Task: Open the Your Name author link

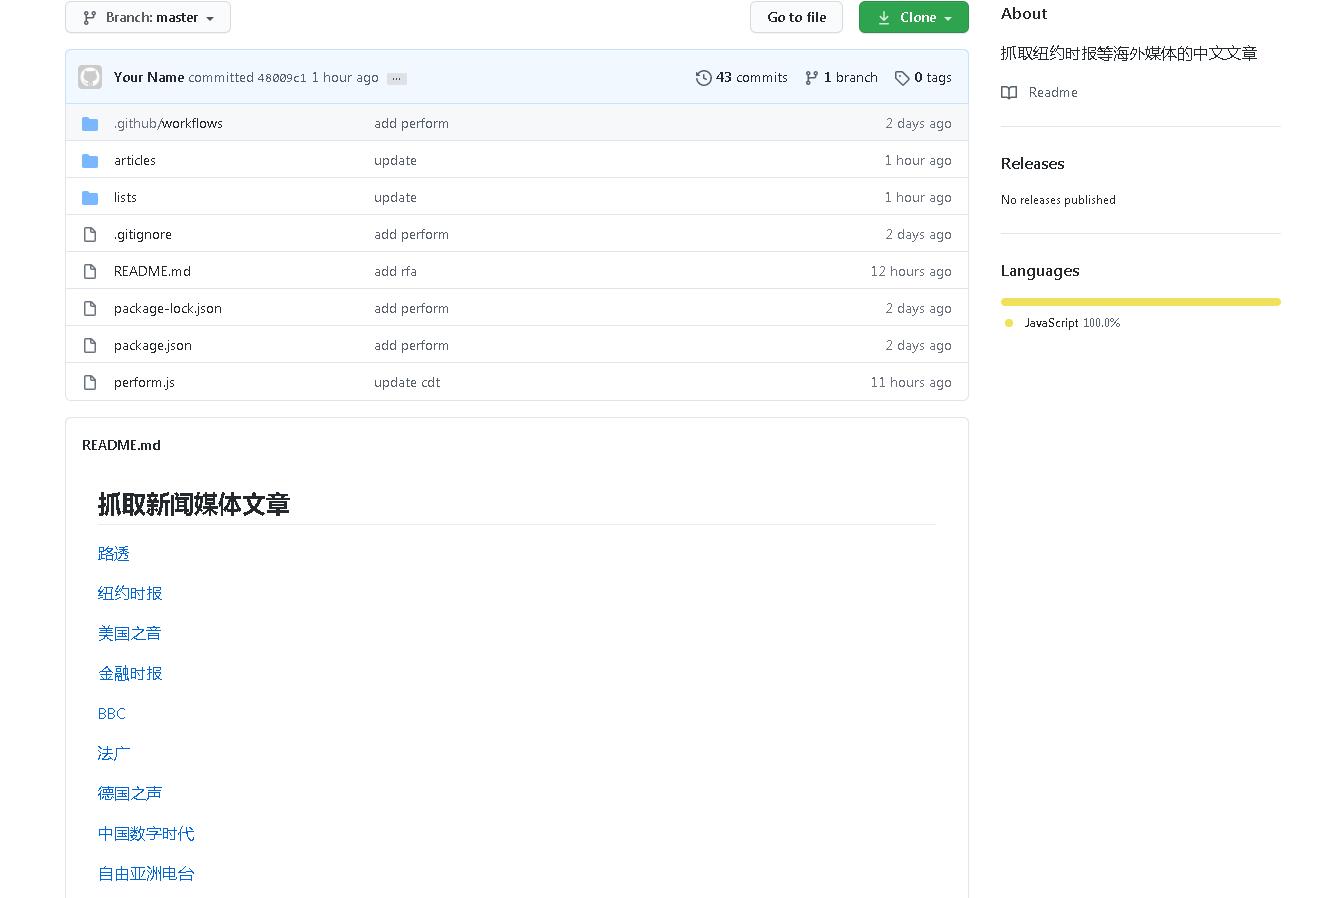Action: coord(149,77)
